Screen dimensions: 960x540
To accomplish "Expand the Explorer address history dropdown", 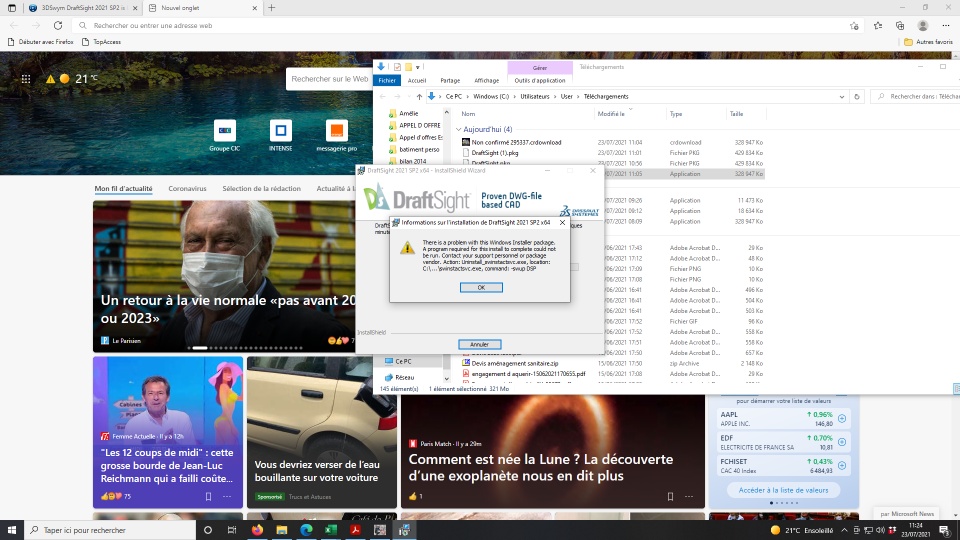I will click(x=842, y=97).
